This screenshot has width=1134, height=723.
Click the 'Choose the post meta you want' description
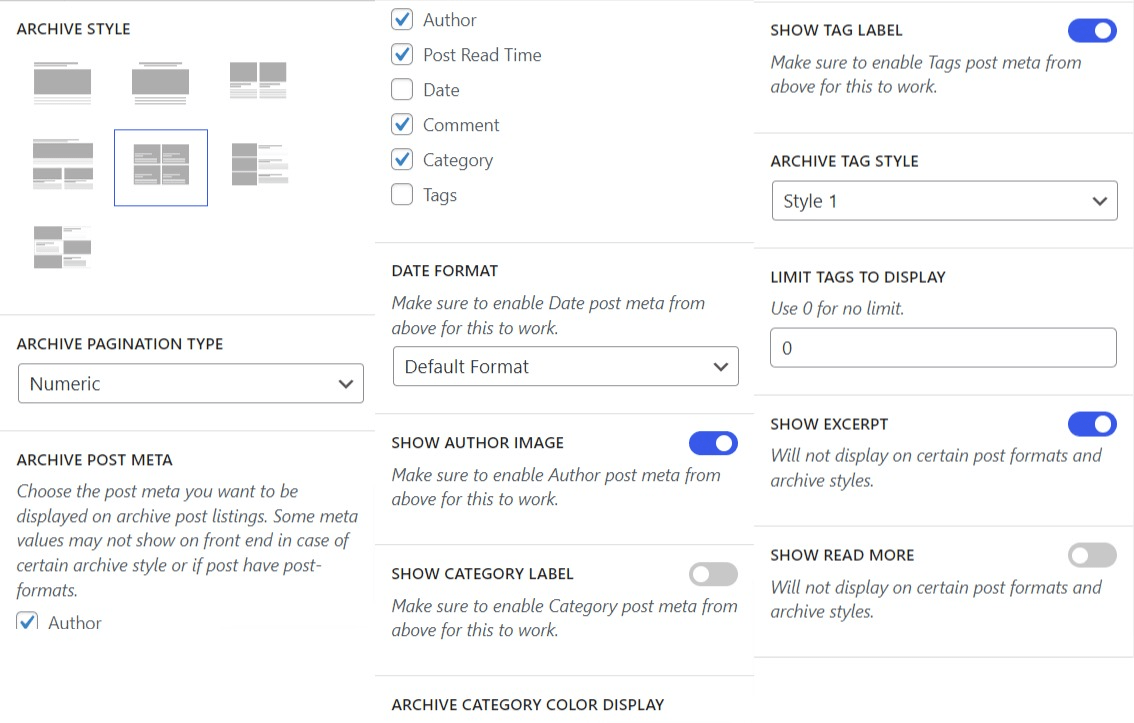pos(187,541)
